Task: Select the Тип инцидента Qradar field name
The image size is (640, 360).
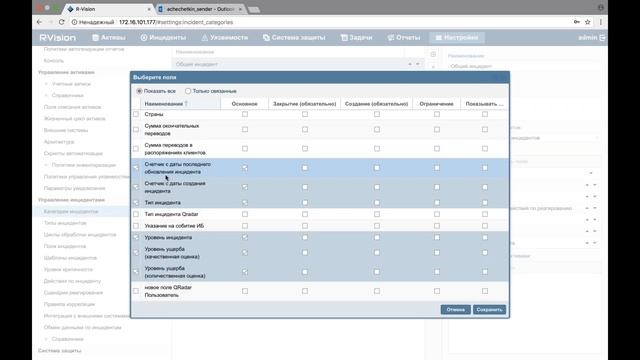Action: pyautogui.click(x=171, y=214)
